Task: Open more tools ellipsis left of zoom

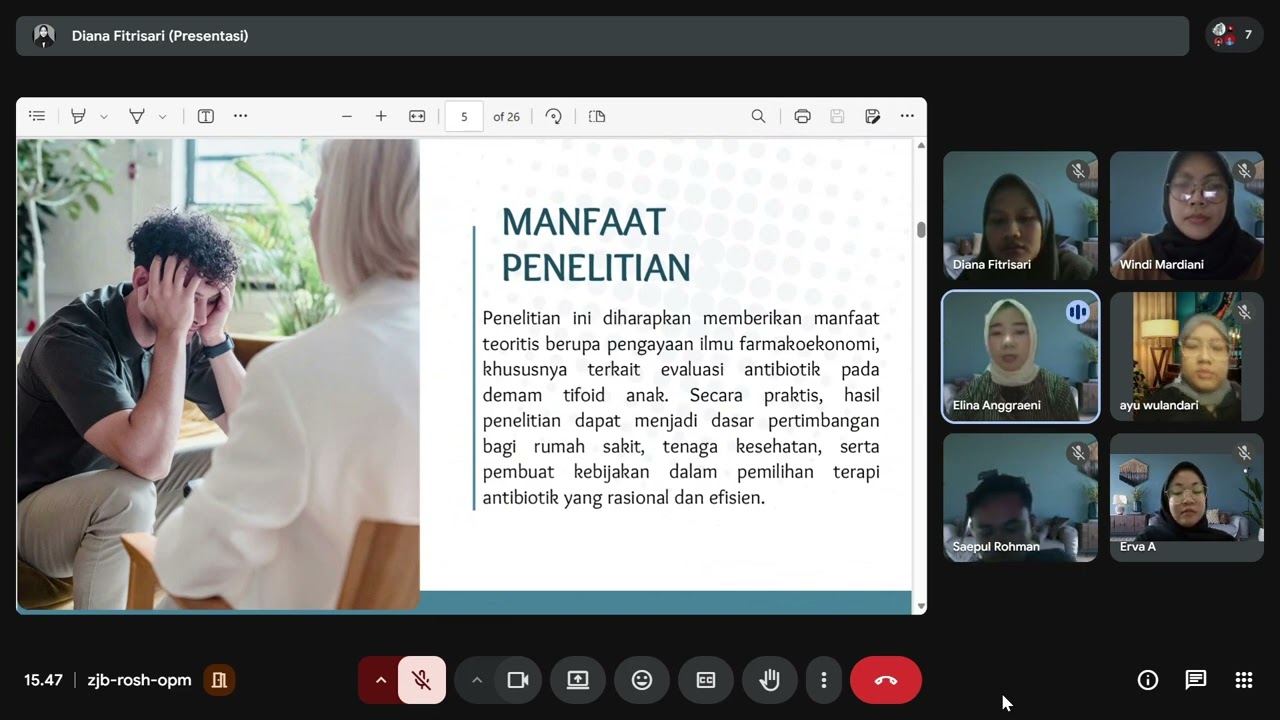Action: coord(240,116)
